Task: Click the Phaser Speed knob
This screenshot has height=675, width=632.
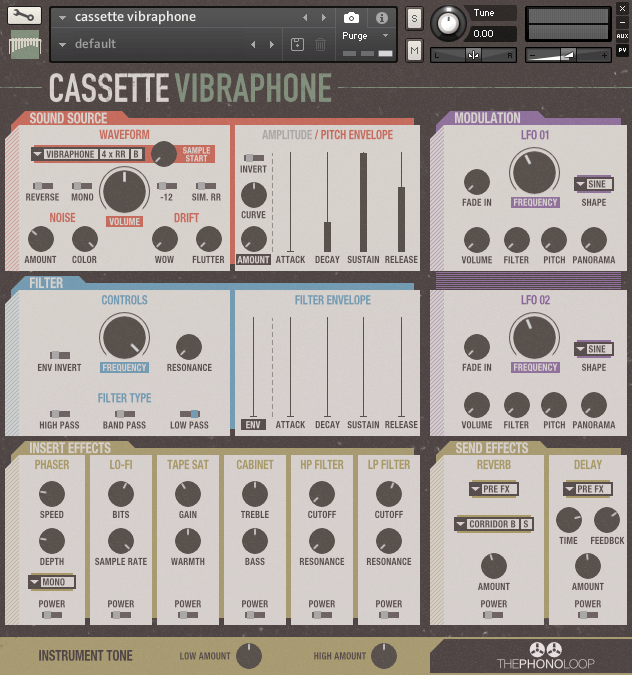Action: pos(52,494)
